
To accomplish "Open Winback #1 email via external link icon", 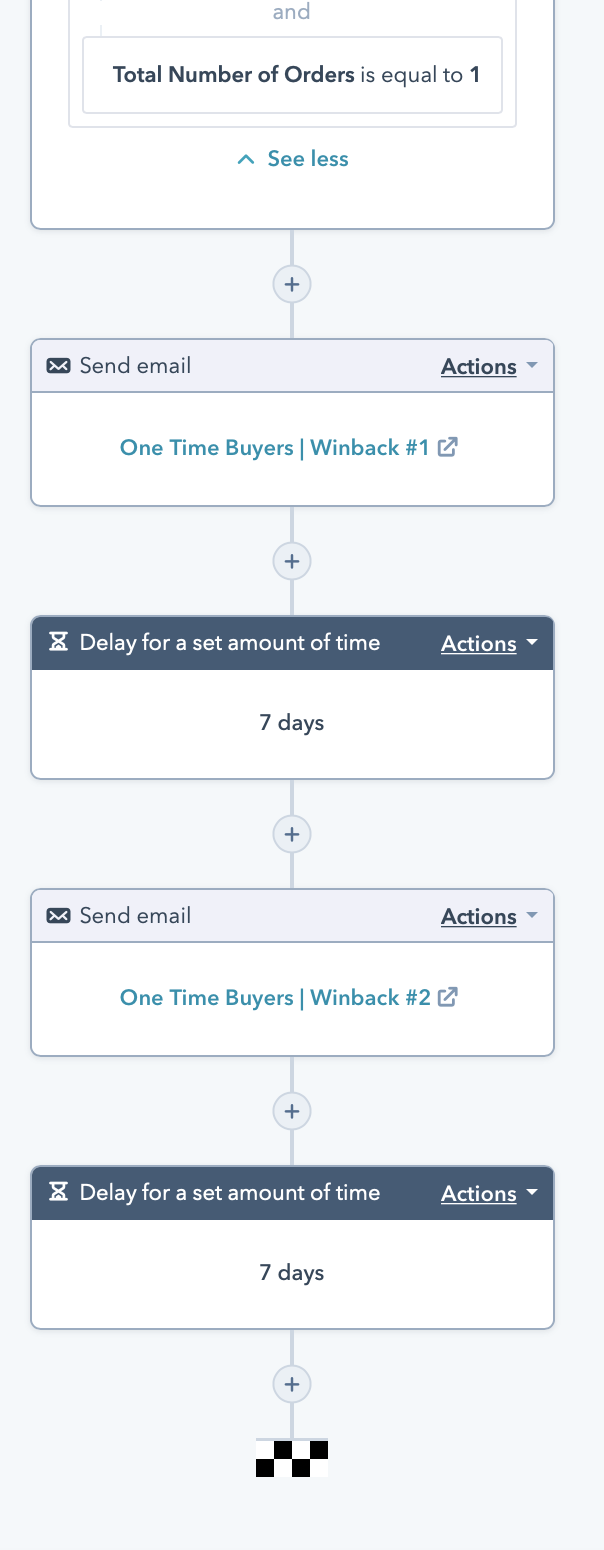I will [449, 447].
